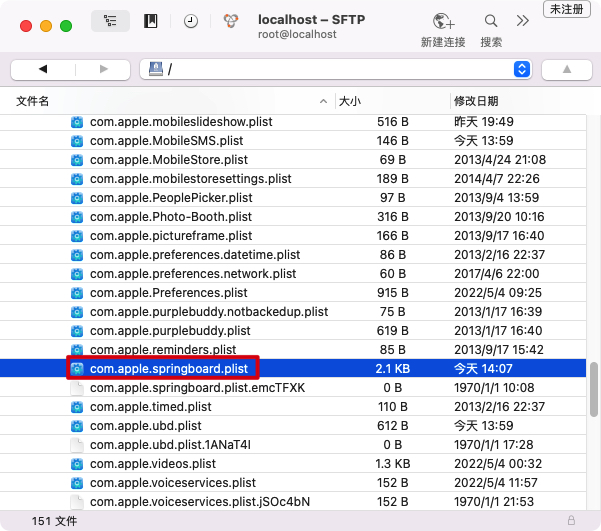
Task: Click filename com.apple.springboard.plist.emcTFXK
Action: [197, 388]
